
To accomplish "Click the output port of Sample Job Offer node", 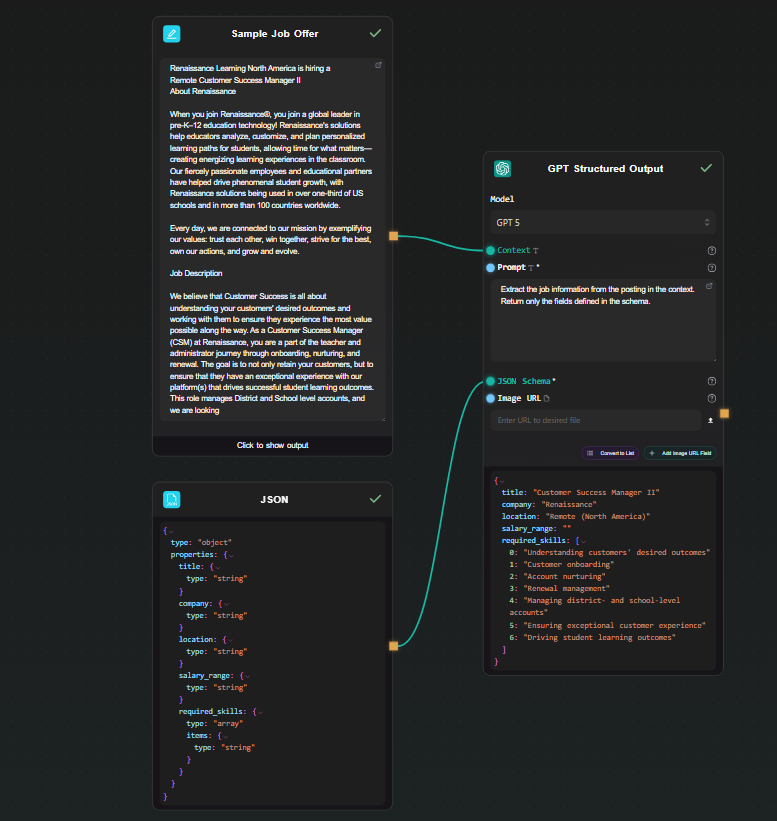I will click(393, 236).
